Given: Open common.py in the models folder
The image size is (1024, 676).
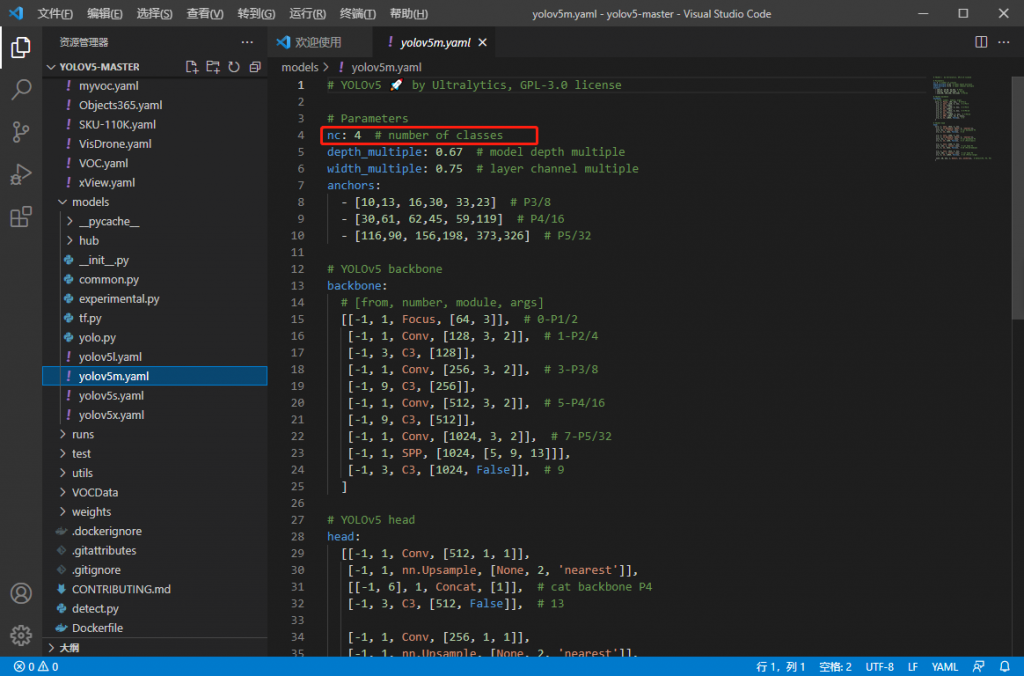Looking at the screenshot, I should point(155,280).
